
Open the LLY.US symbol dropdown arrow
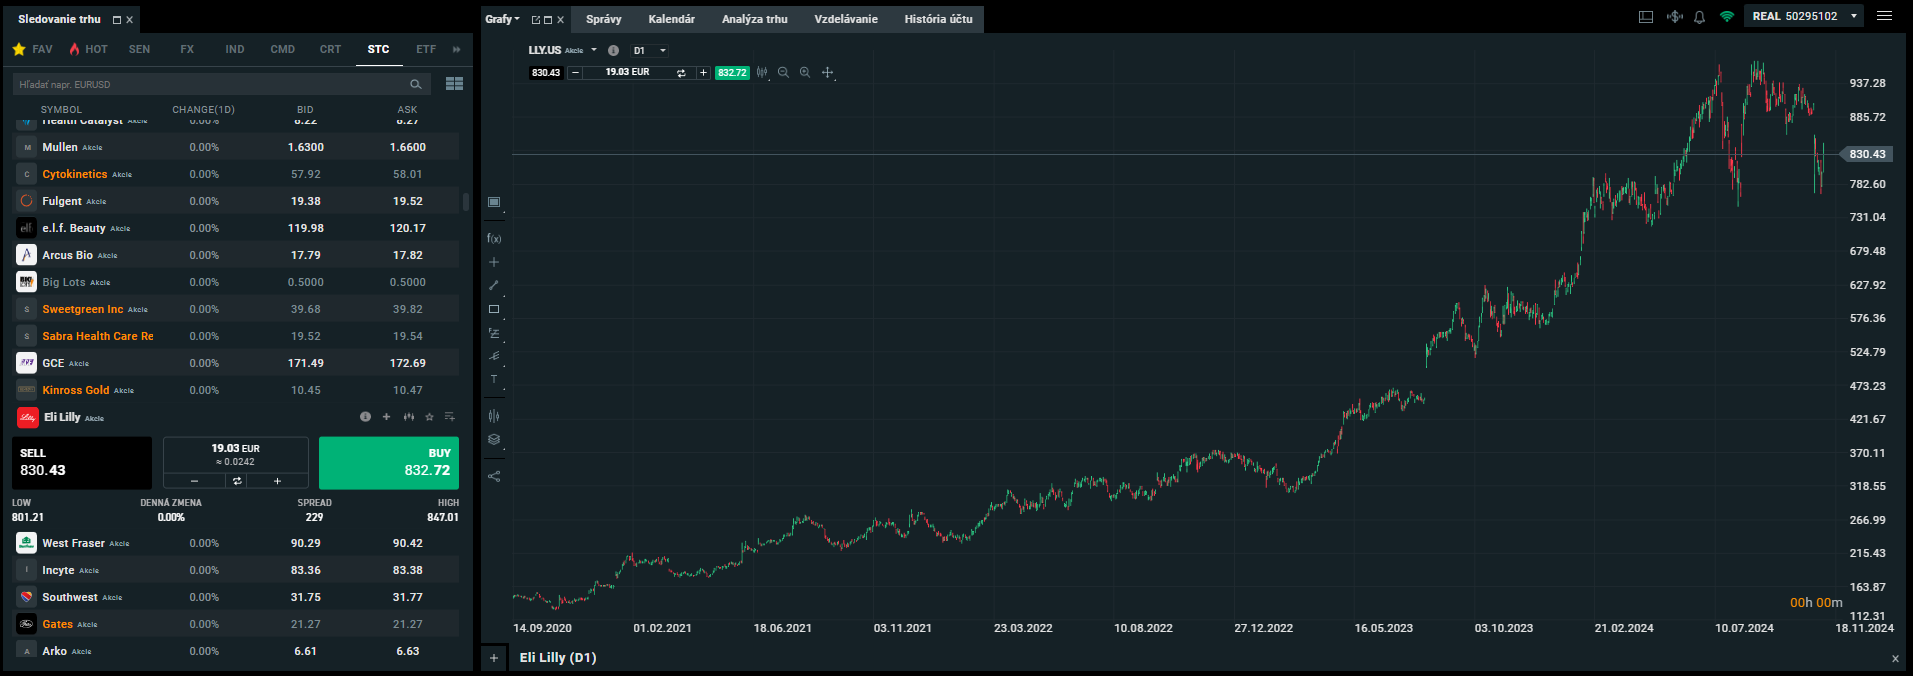594,50
